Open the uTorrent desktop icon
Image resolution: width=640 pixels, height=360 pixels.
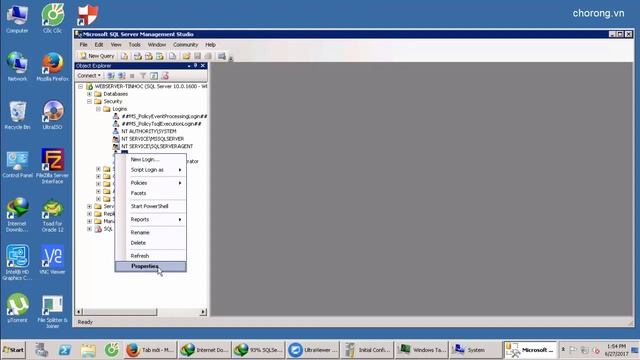coord(17,308)
